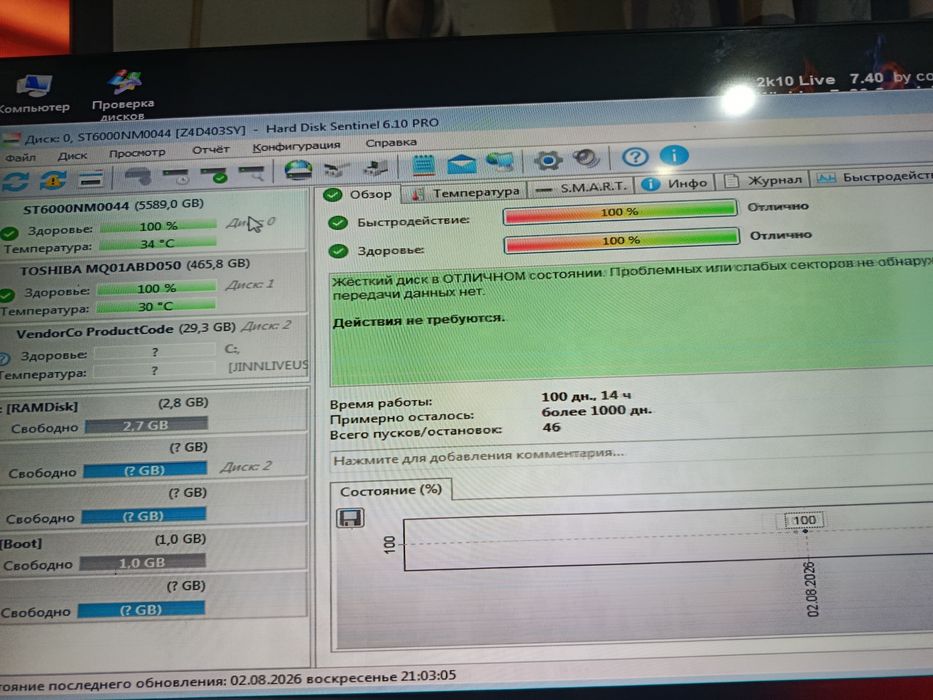Viewport: 933px width, 700px height.
Task: Click the drive-with-box toolbar icon
Action: (375, 168)
